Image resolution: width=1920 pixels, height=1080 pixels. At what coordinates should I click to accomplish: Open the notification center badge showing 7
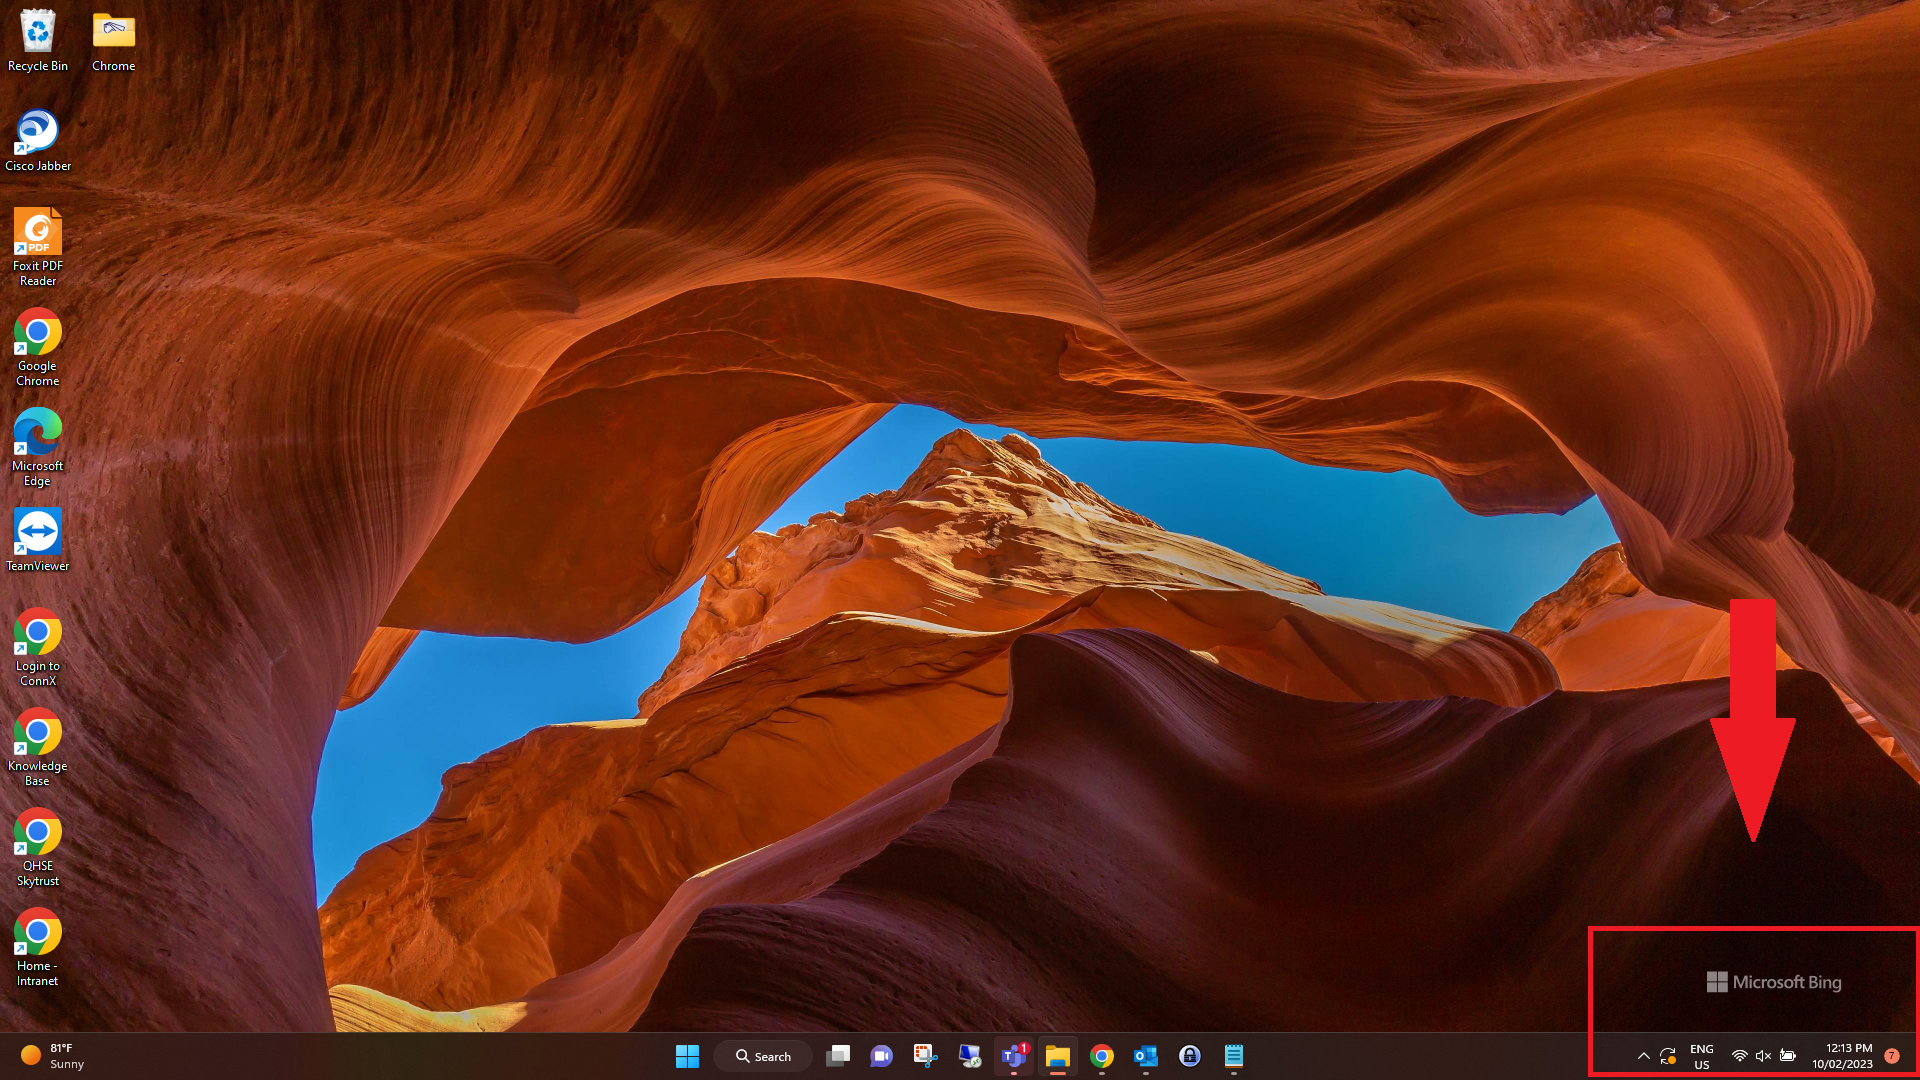click(1892, 1056)
